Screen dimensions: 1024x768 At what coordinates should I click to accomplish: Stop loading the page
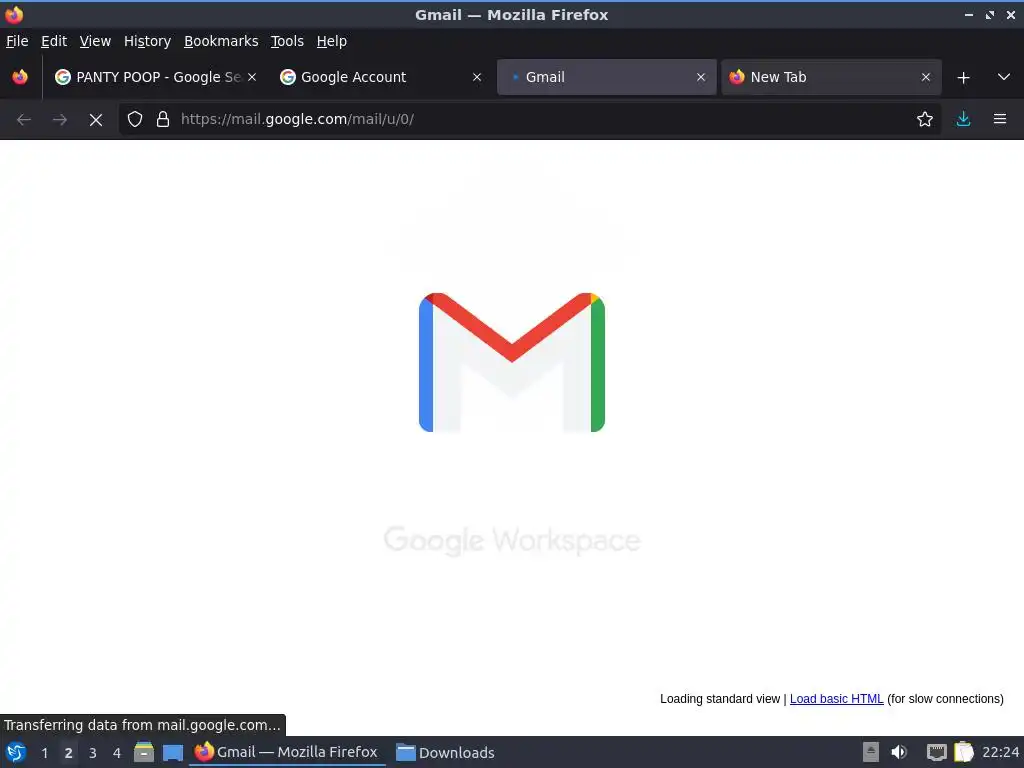(96, 120)
